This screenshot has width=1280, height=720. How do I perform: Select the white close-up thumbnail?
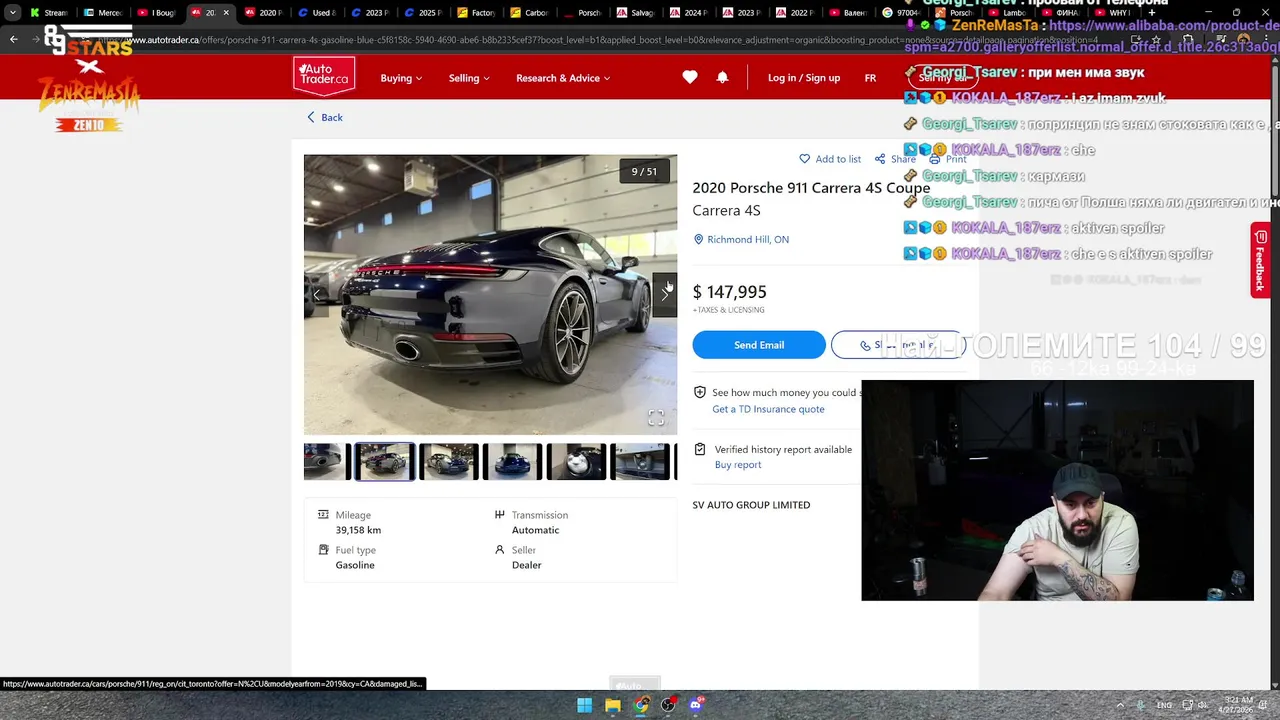click(577, 462)
